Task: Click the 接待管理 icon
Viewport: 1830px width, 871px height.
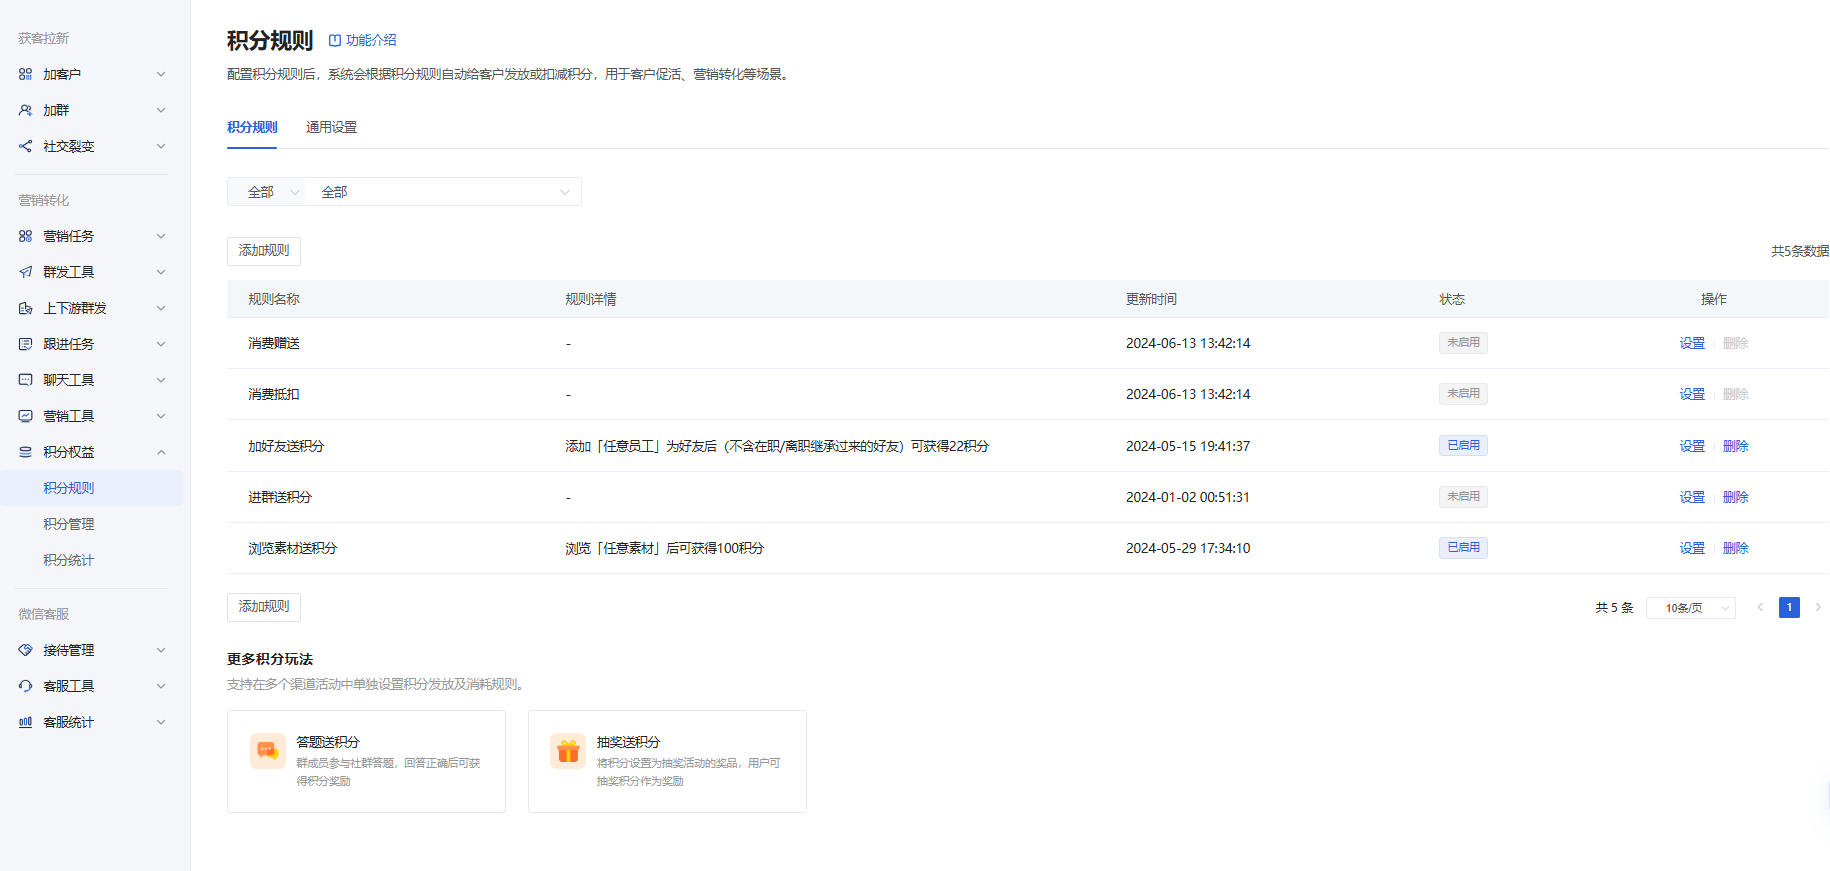Action: [25, 650]
